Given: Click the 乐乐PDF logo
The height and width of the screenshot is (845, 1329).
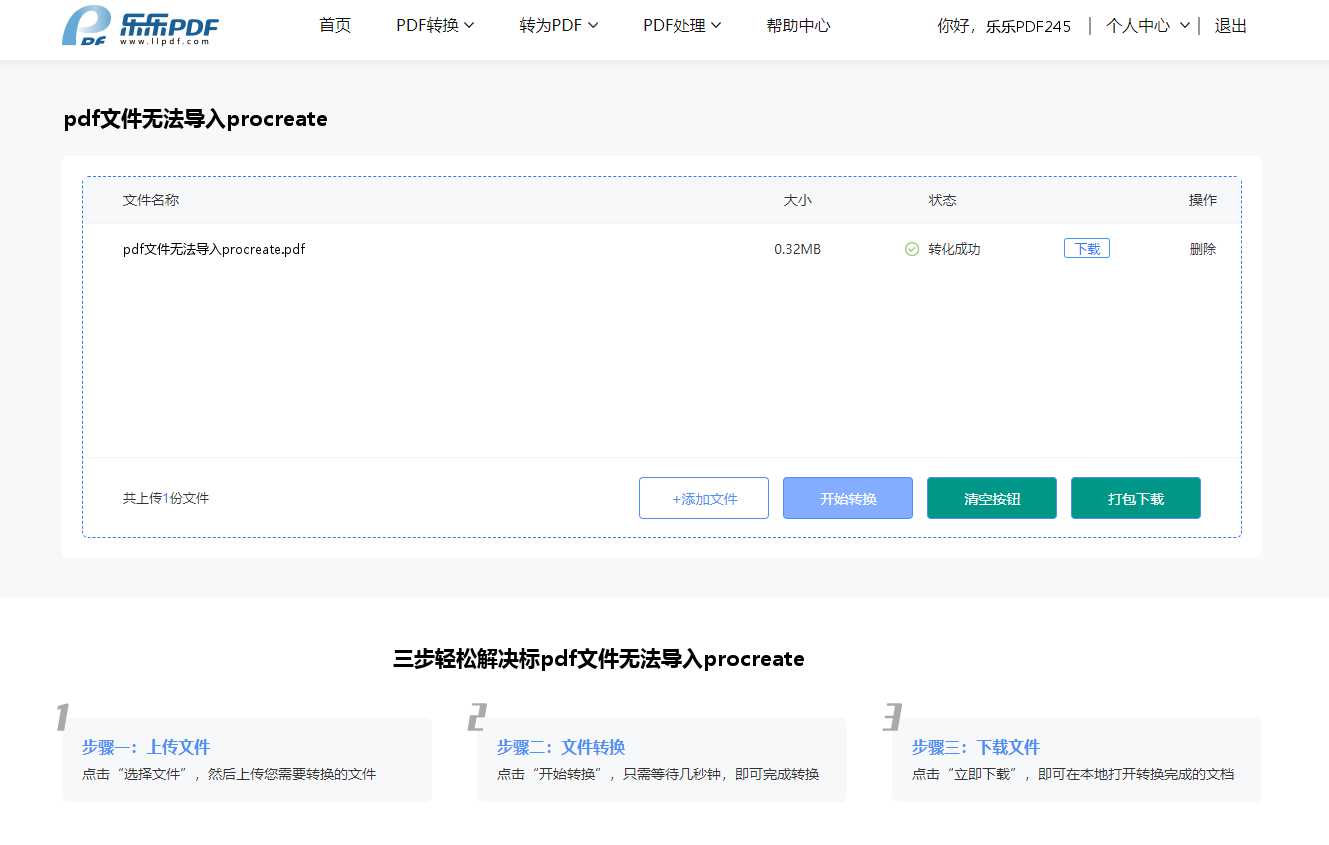Looking at the screenshot, I should coord(140,26).
